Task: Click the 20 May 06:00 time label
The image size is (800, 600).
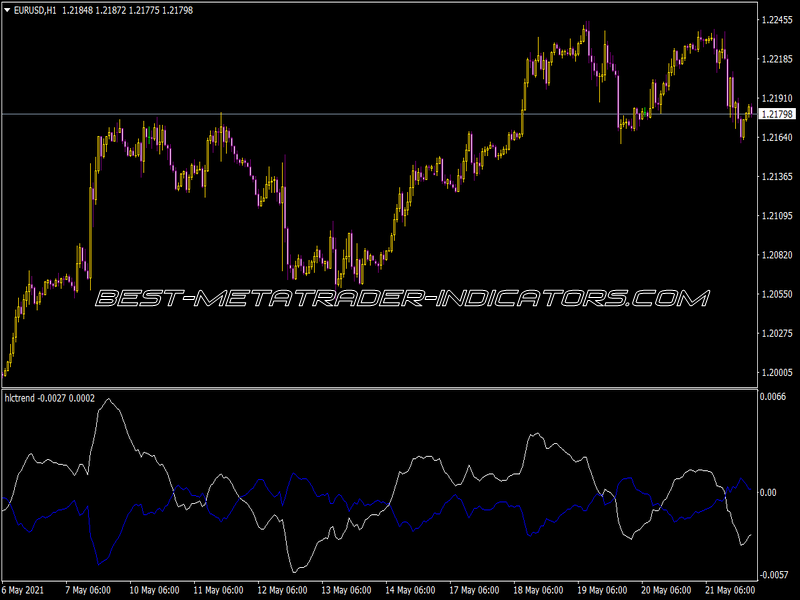Action: 666,590
